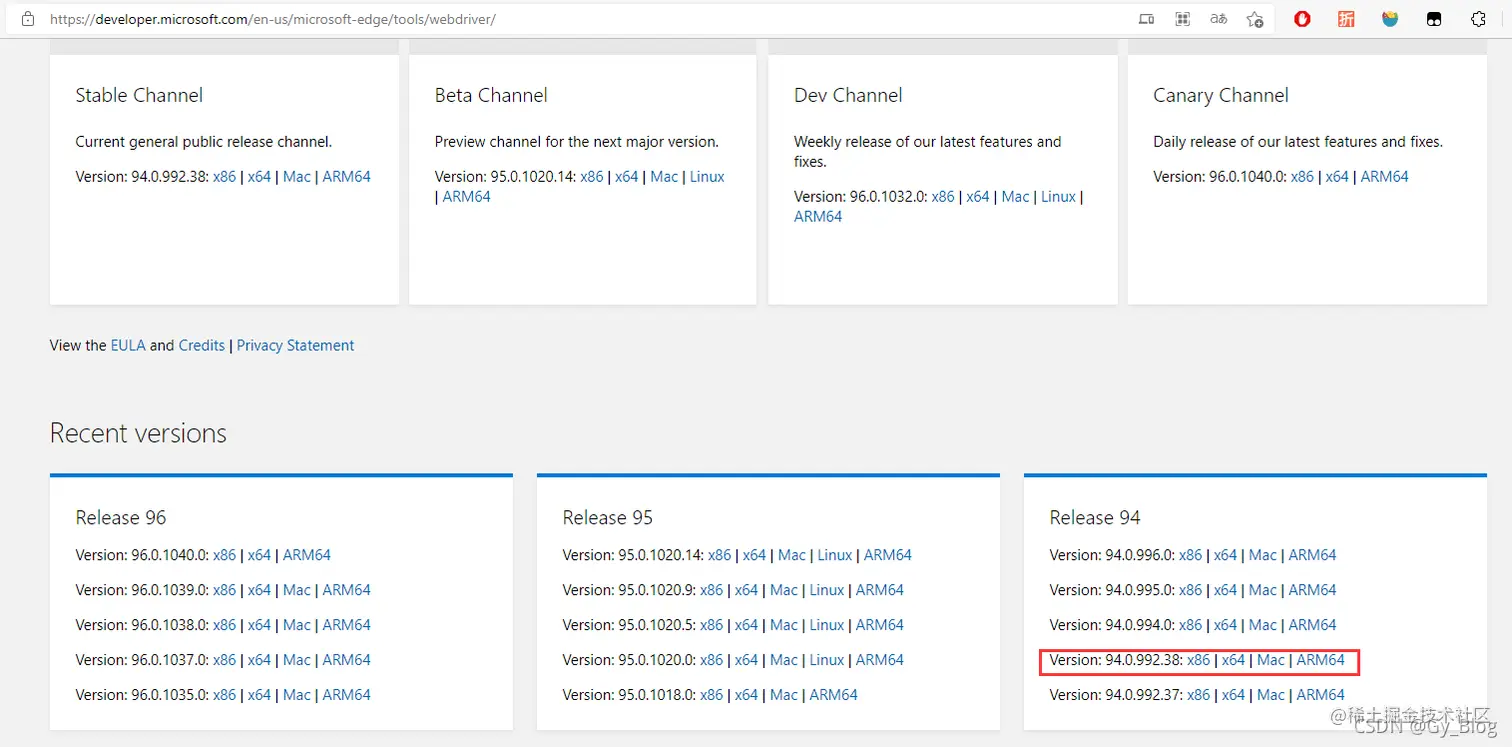Download version 94.0.992.37 x86
Viewport: 1512px width, 747px height.
1198,695
